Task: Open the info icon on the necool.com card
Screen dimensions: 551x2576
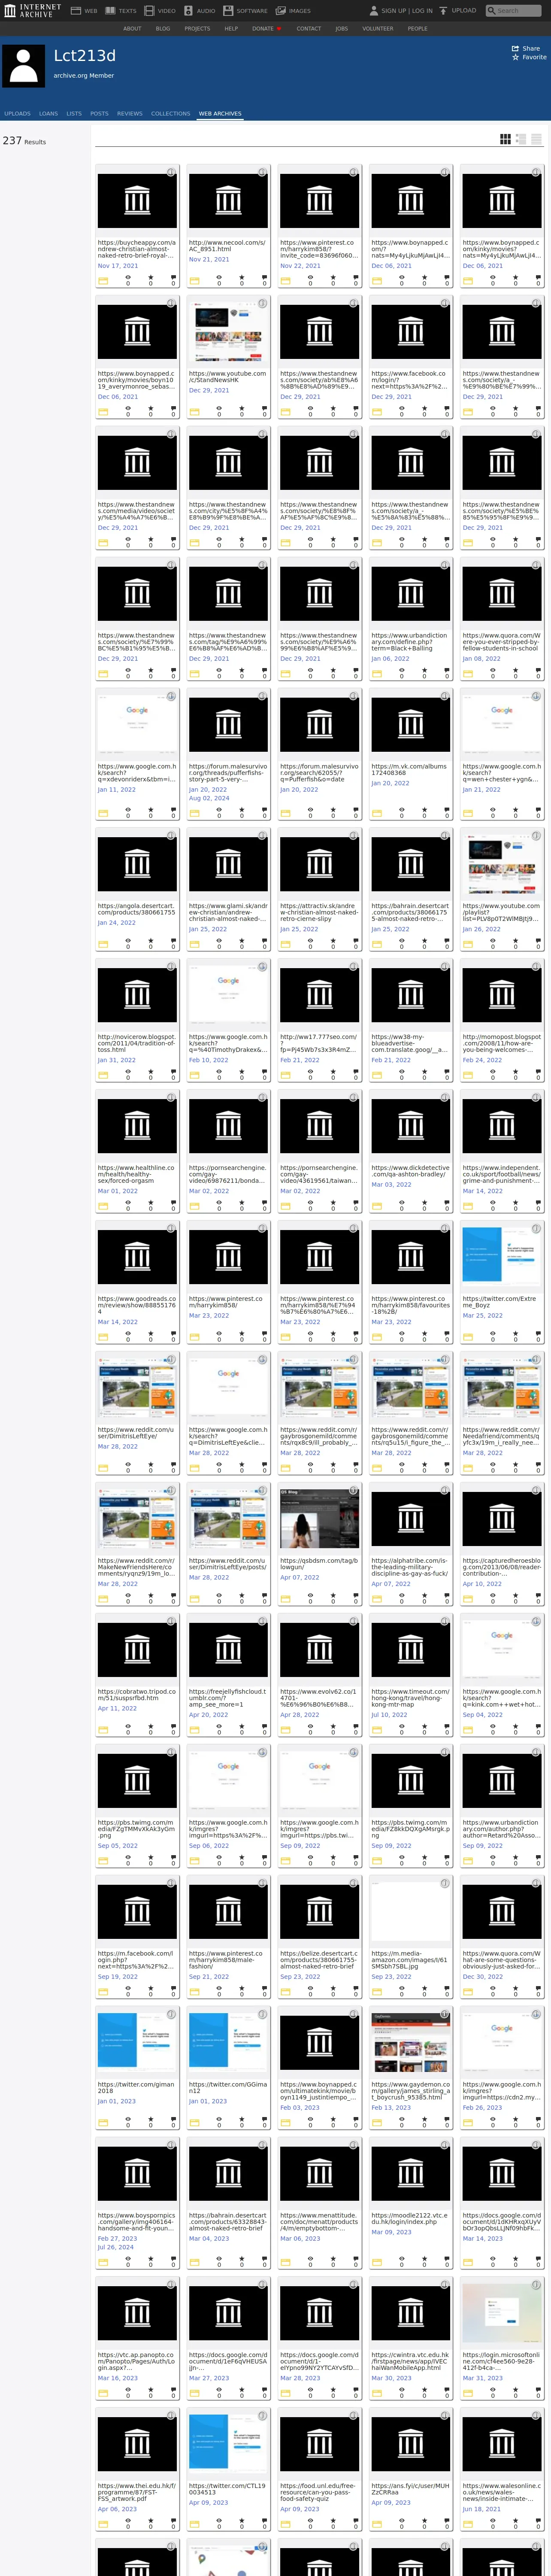Action: pos(262,172)
